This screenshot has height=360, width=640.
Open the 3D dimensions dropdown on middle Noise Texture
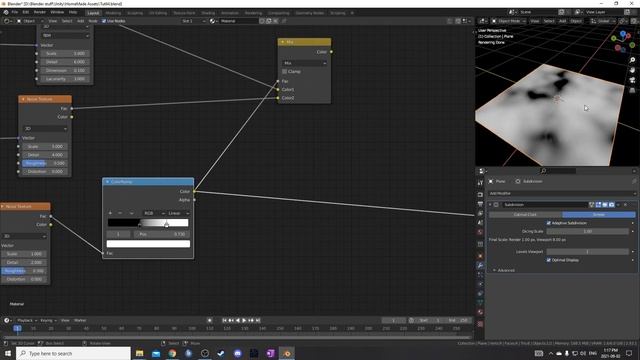(45, 129)
